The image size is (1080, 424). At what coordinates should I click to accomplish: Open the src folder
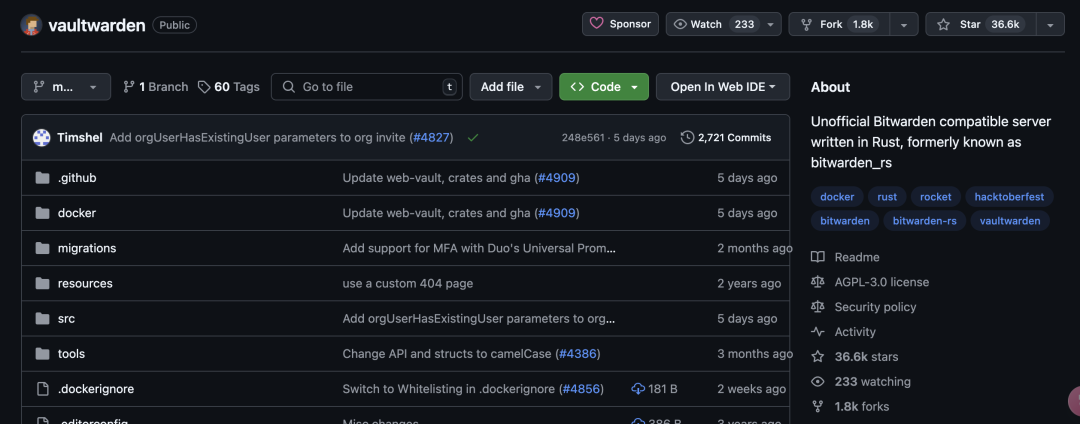66,319
